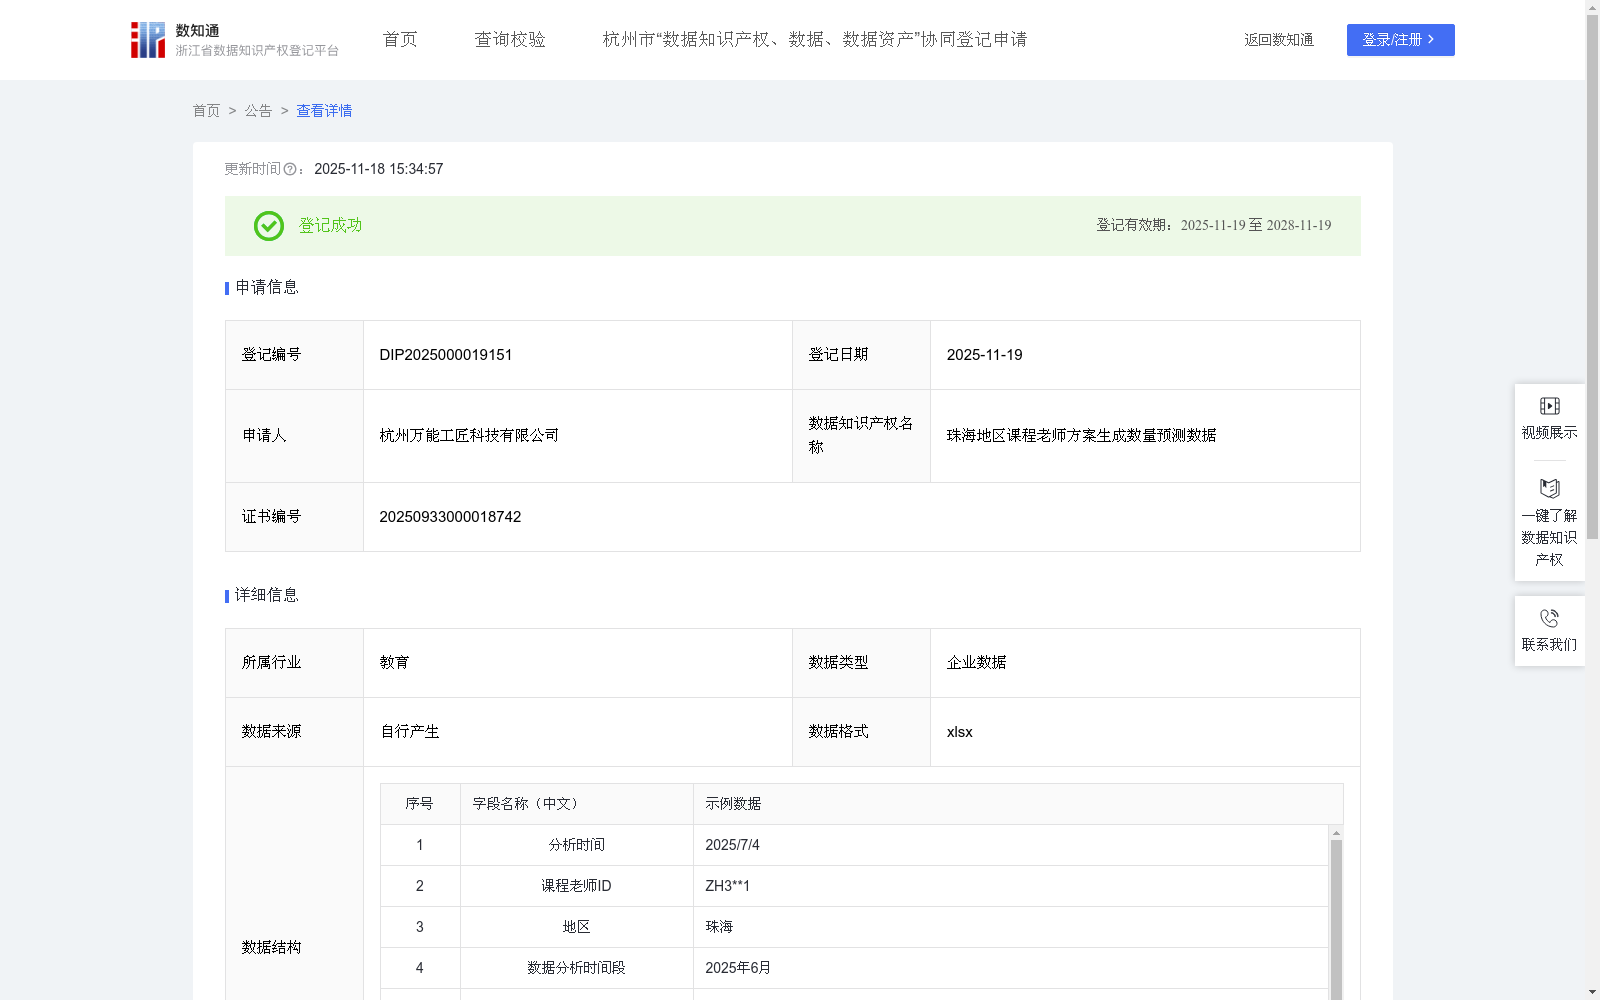Open 杭州市协同登记申请 navigation entry
This screenshot has width=1600, height=1000.
[x=816, y=39]
